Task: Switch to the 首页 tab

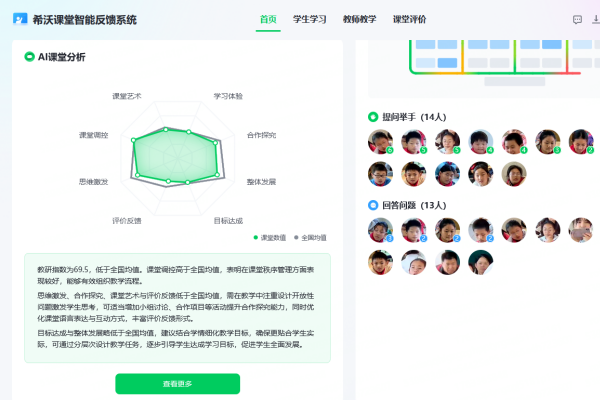Action: point(268,19)
